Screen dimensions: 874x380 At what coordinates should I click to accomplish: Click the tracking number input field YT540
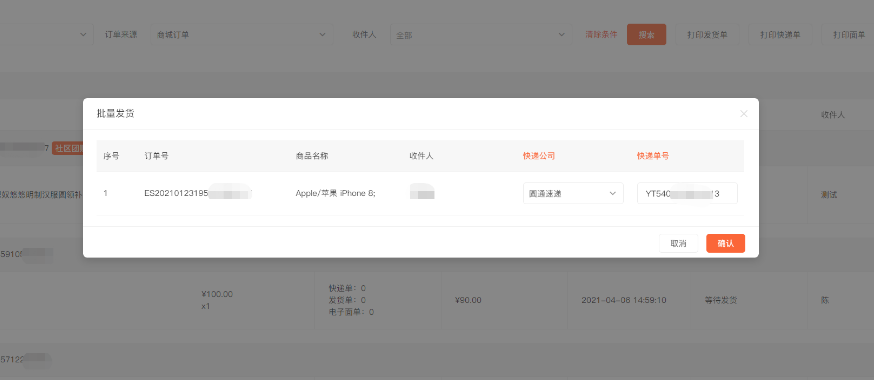tap(687, 193)
